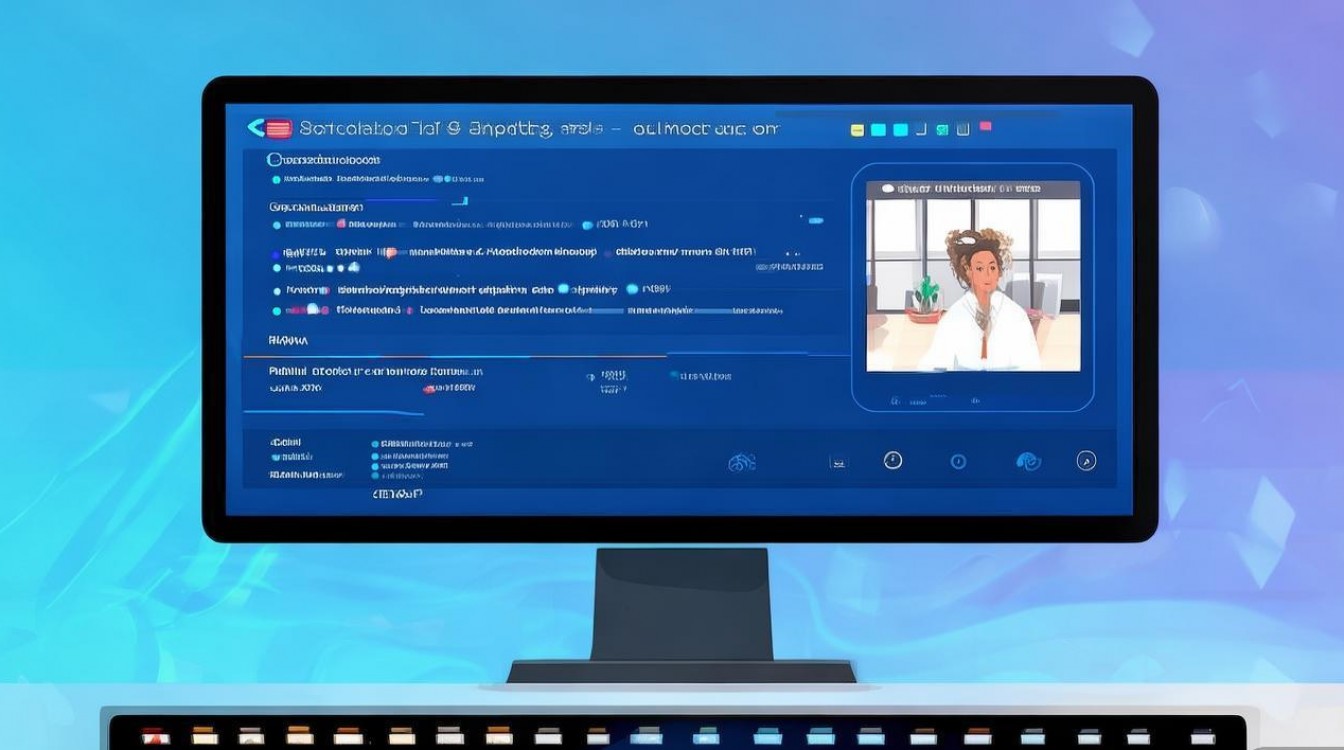Click the small picture icon in the bottom bar
Image resolution: width=1344 pixels, height=750 pixels.
pos(838,463)
